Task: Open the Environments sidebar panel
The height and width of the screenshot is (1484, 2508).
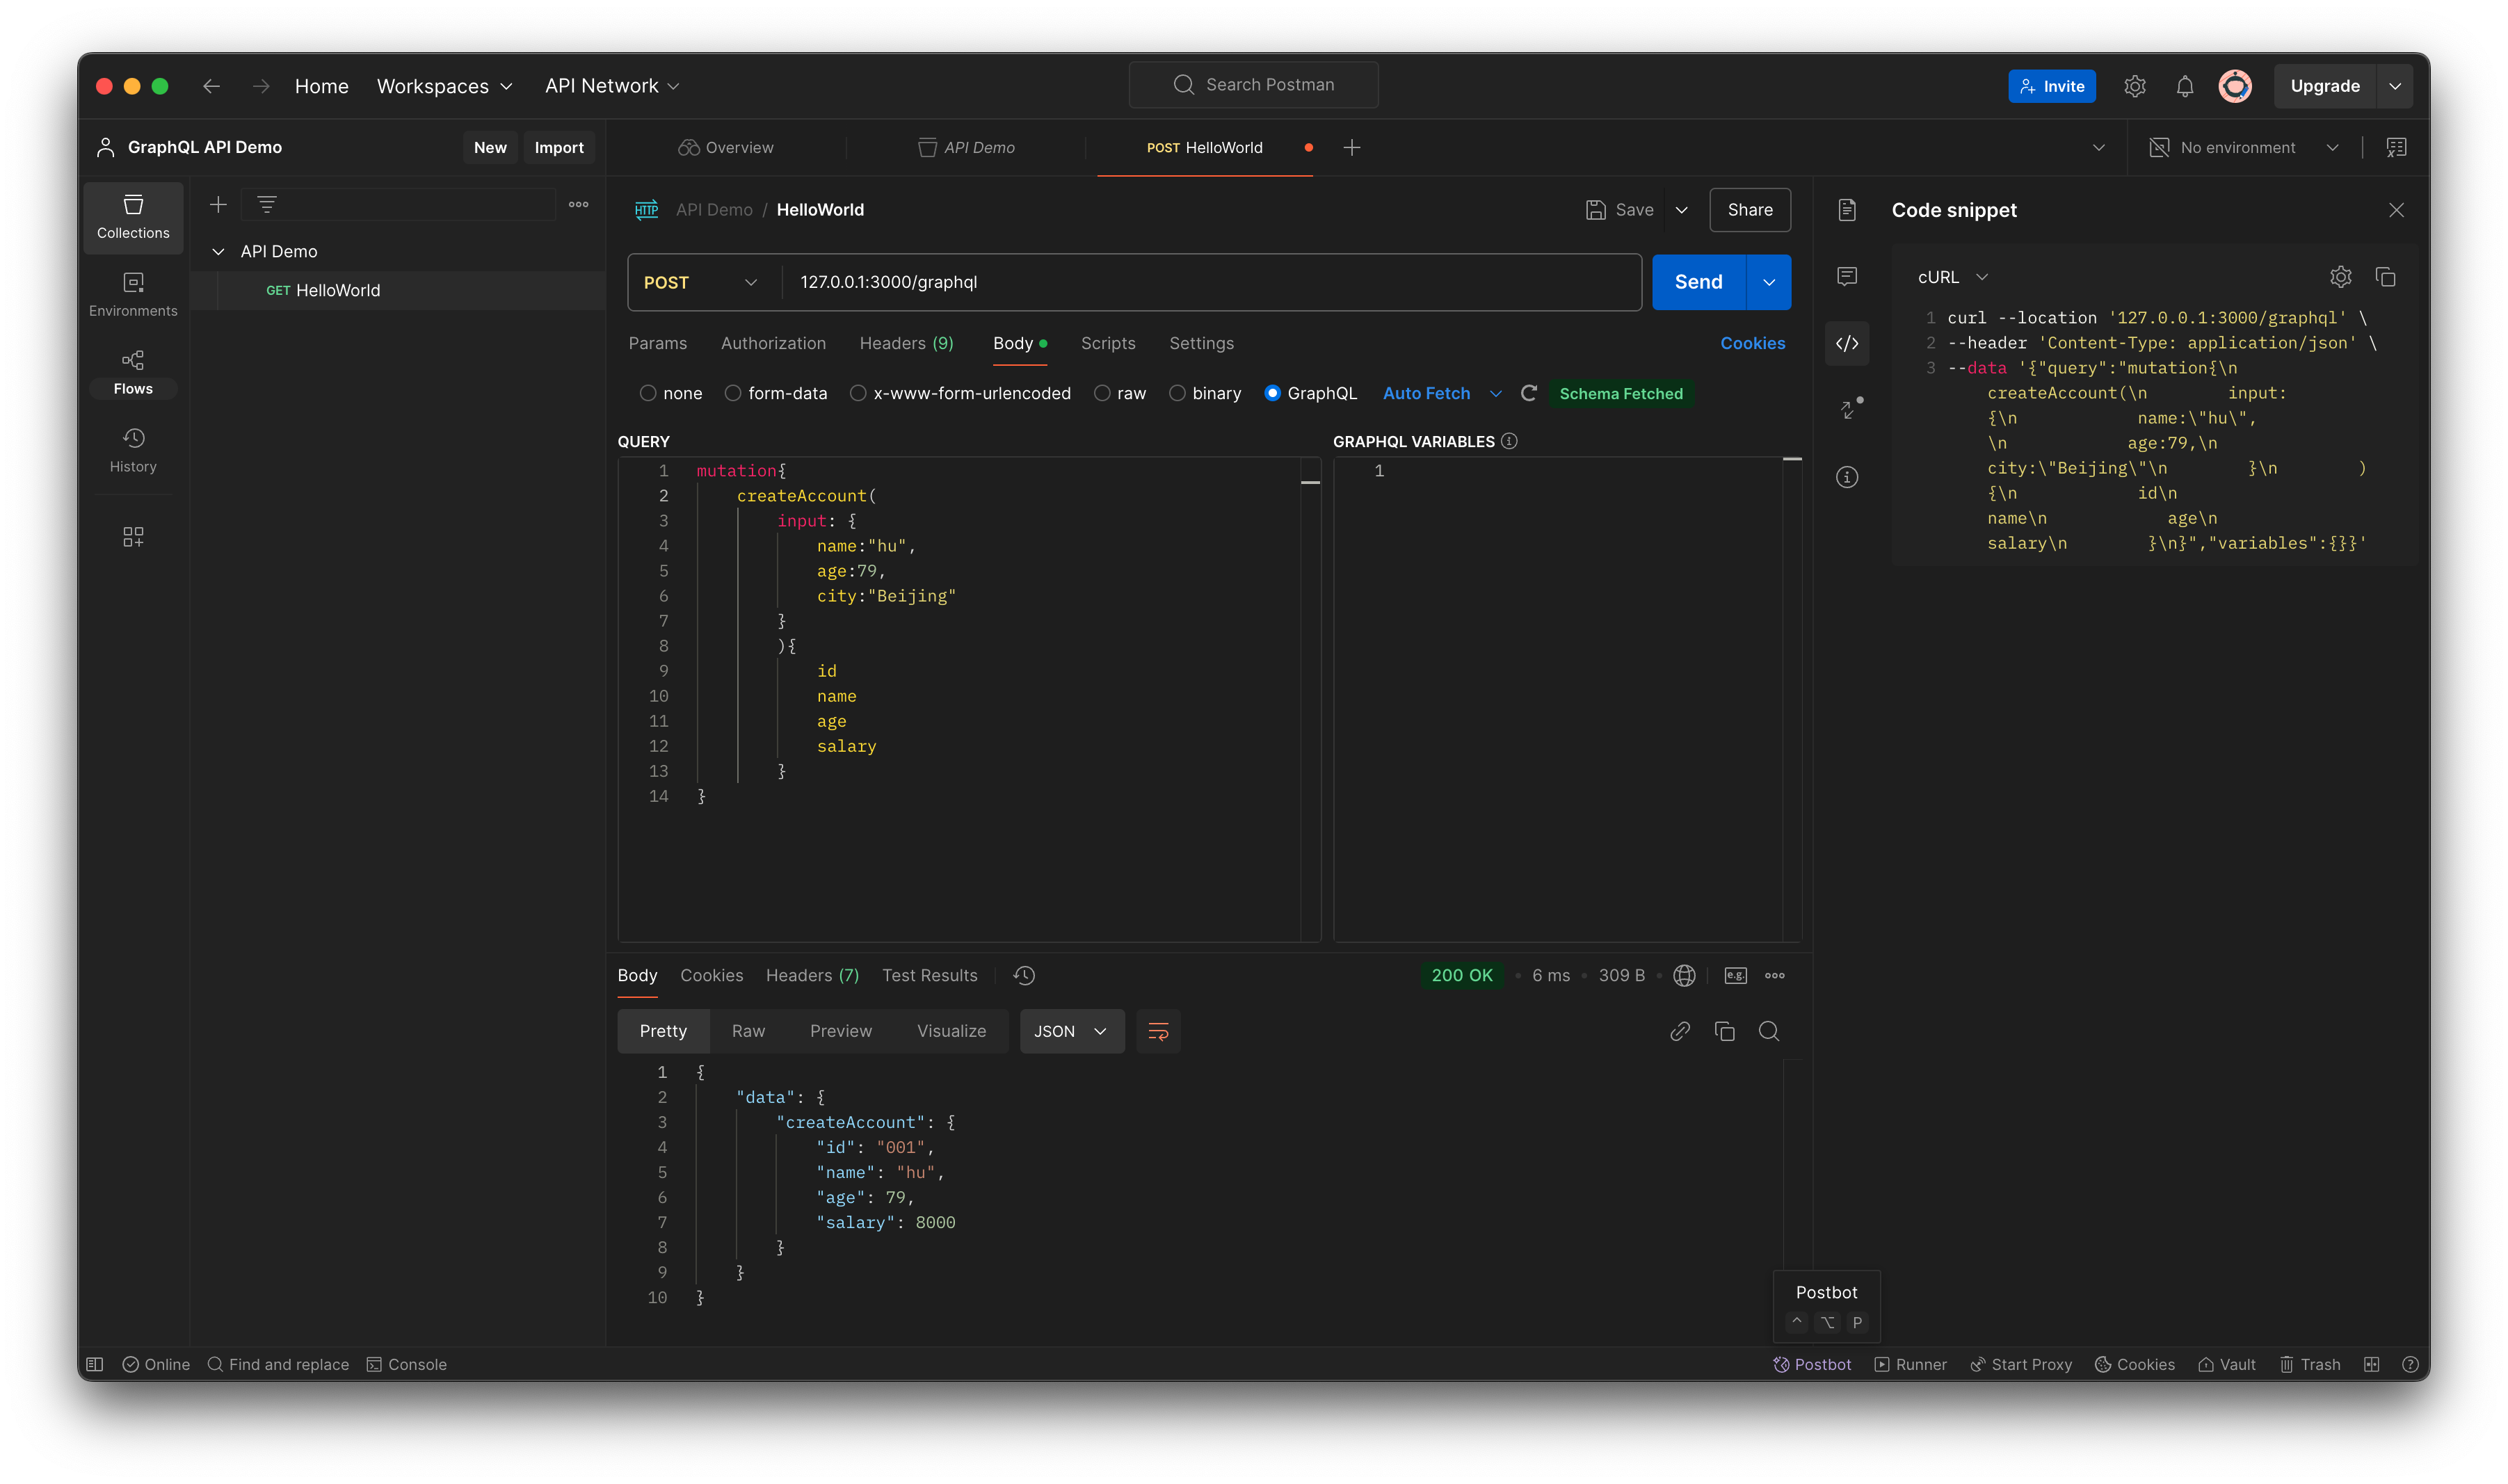Action: (133, 293)
